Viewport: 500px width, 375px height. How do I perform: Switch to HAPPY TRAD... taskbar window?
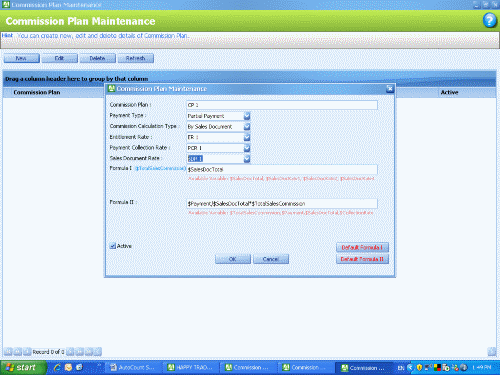(x=192, y=368)
